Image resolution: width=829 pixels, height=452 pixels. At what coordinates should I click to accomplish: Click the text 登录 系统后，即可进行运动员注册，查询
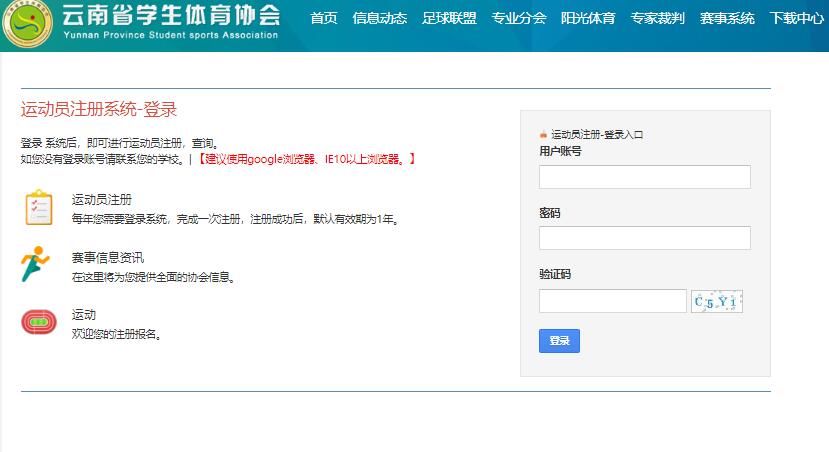point(119,143)
